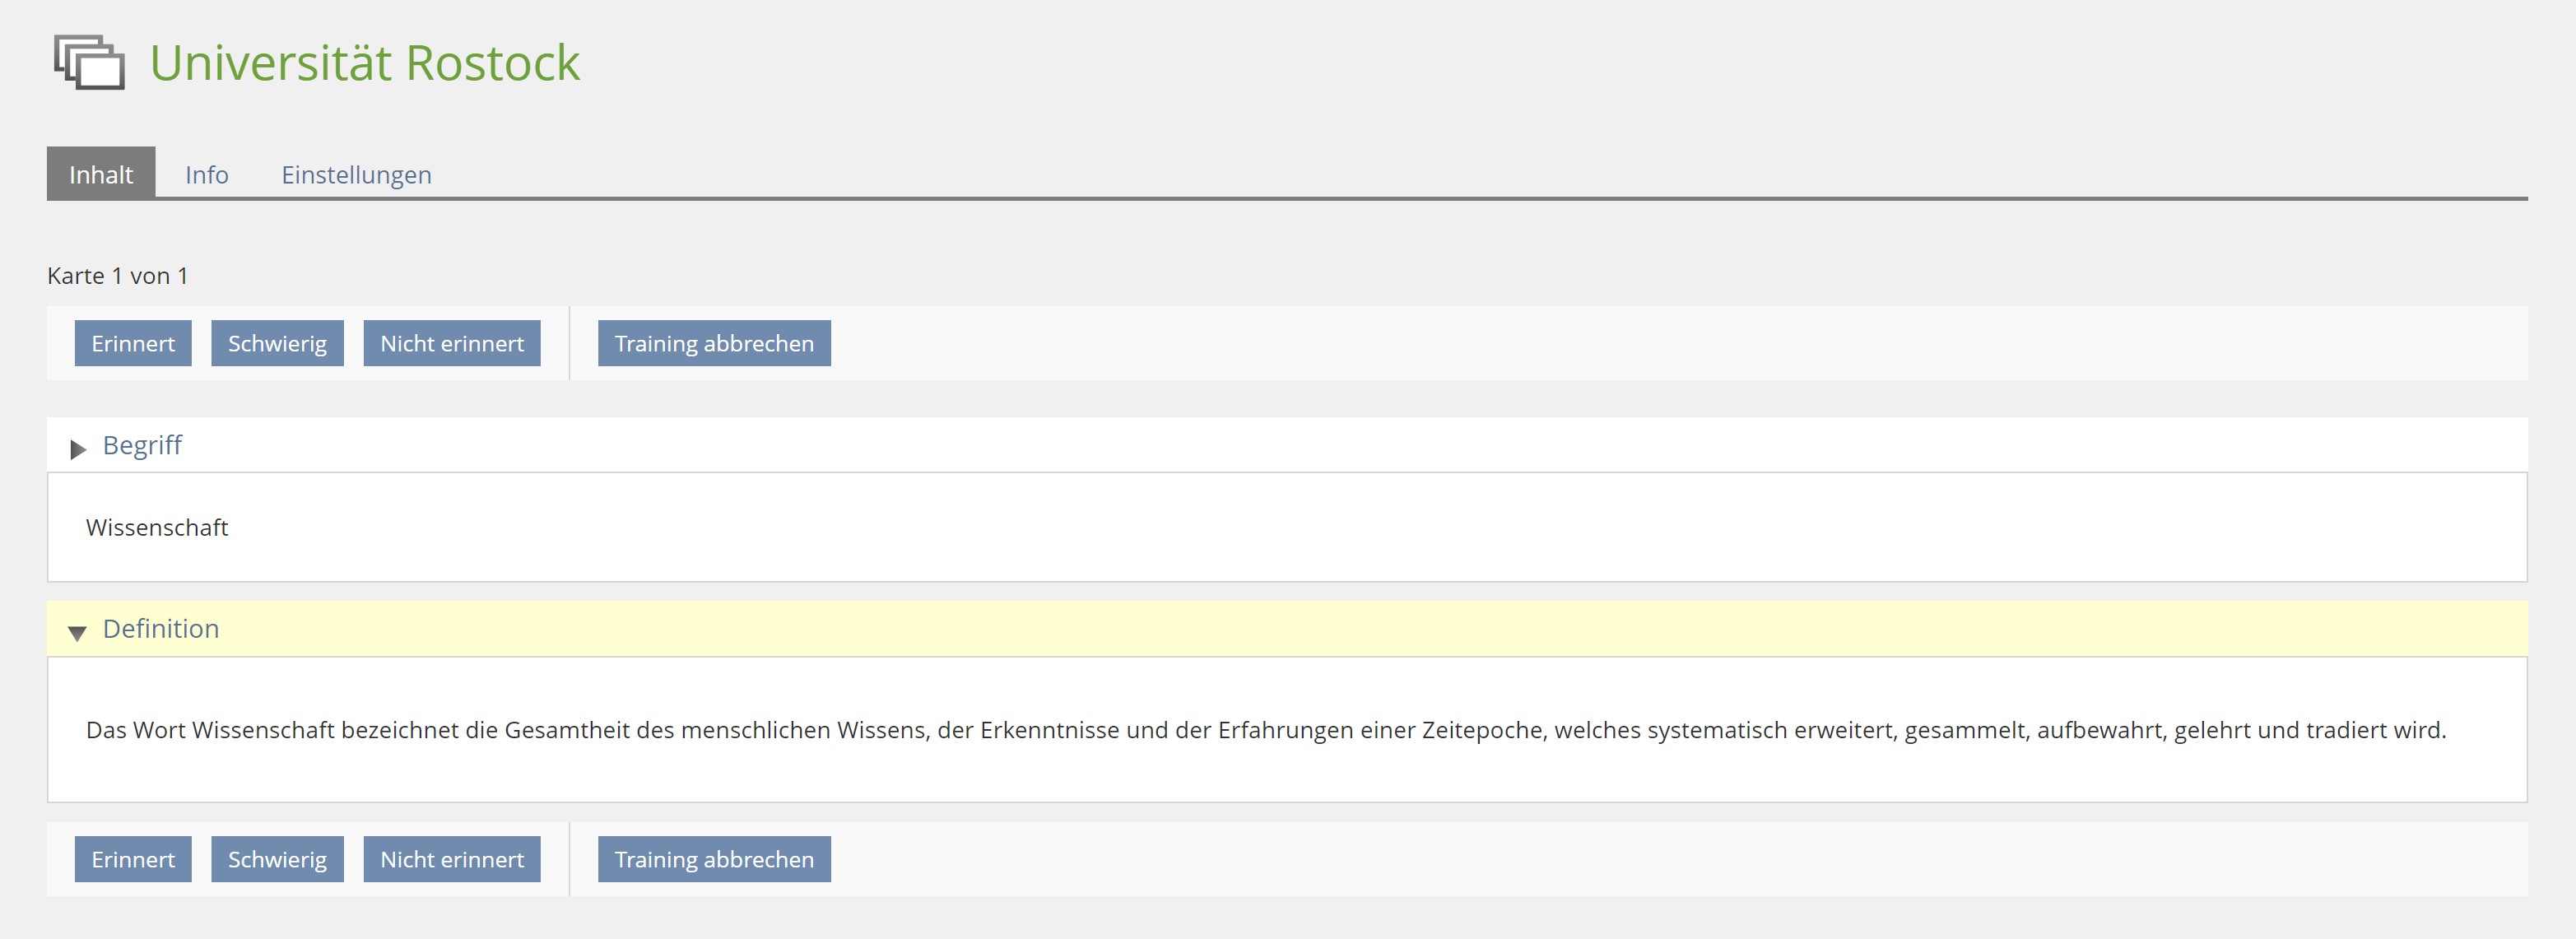Click bottom Schwierig button
This screenshot has height=939, width=2576.
pos(277,859)
